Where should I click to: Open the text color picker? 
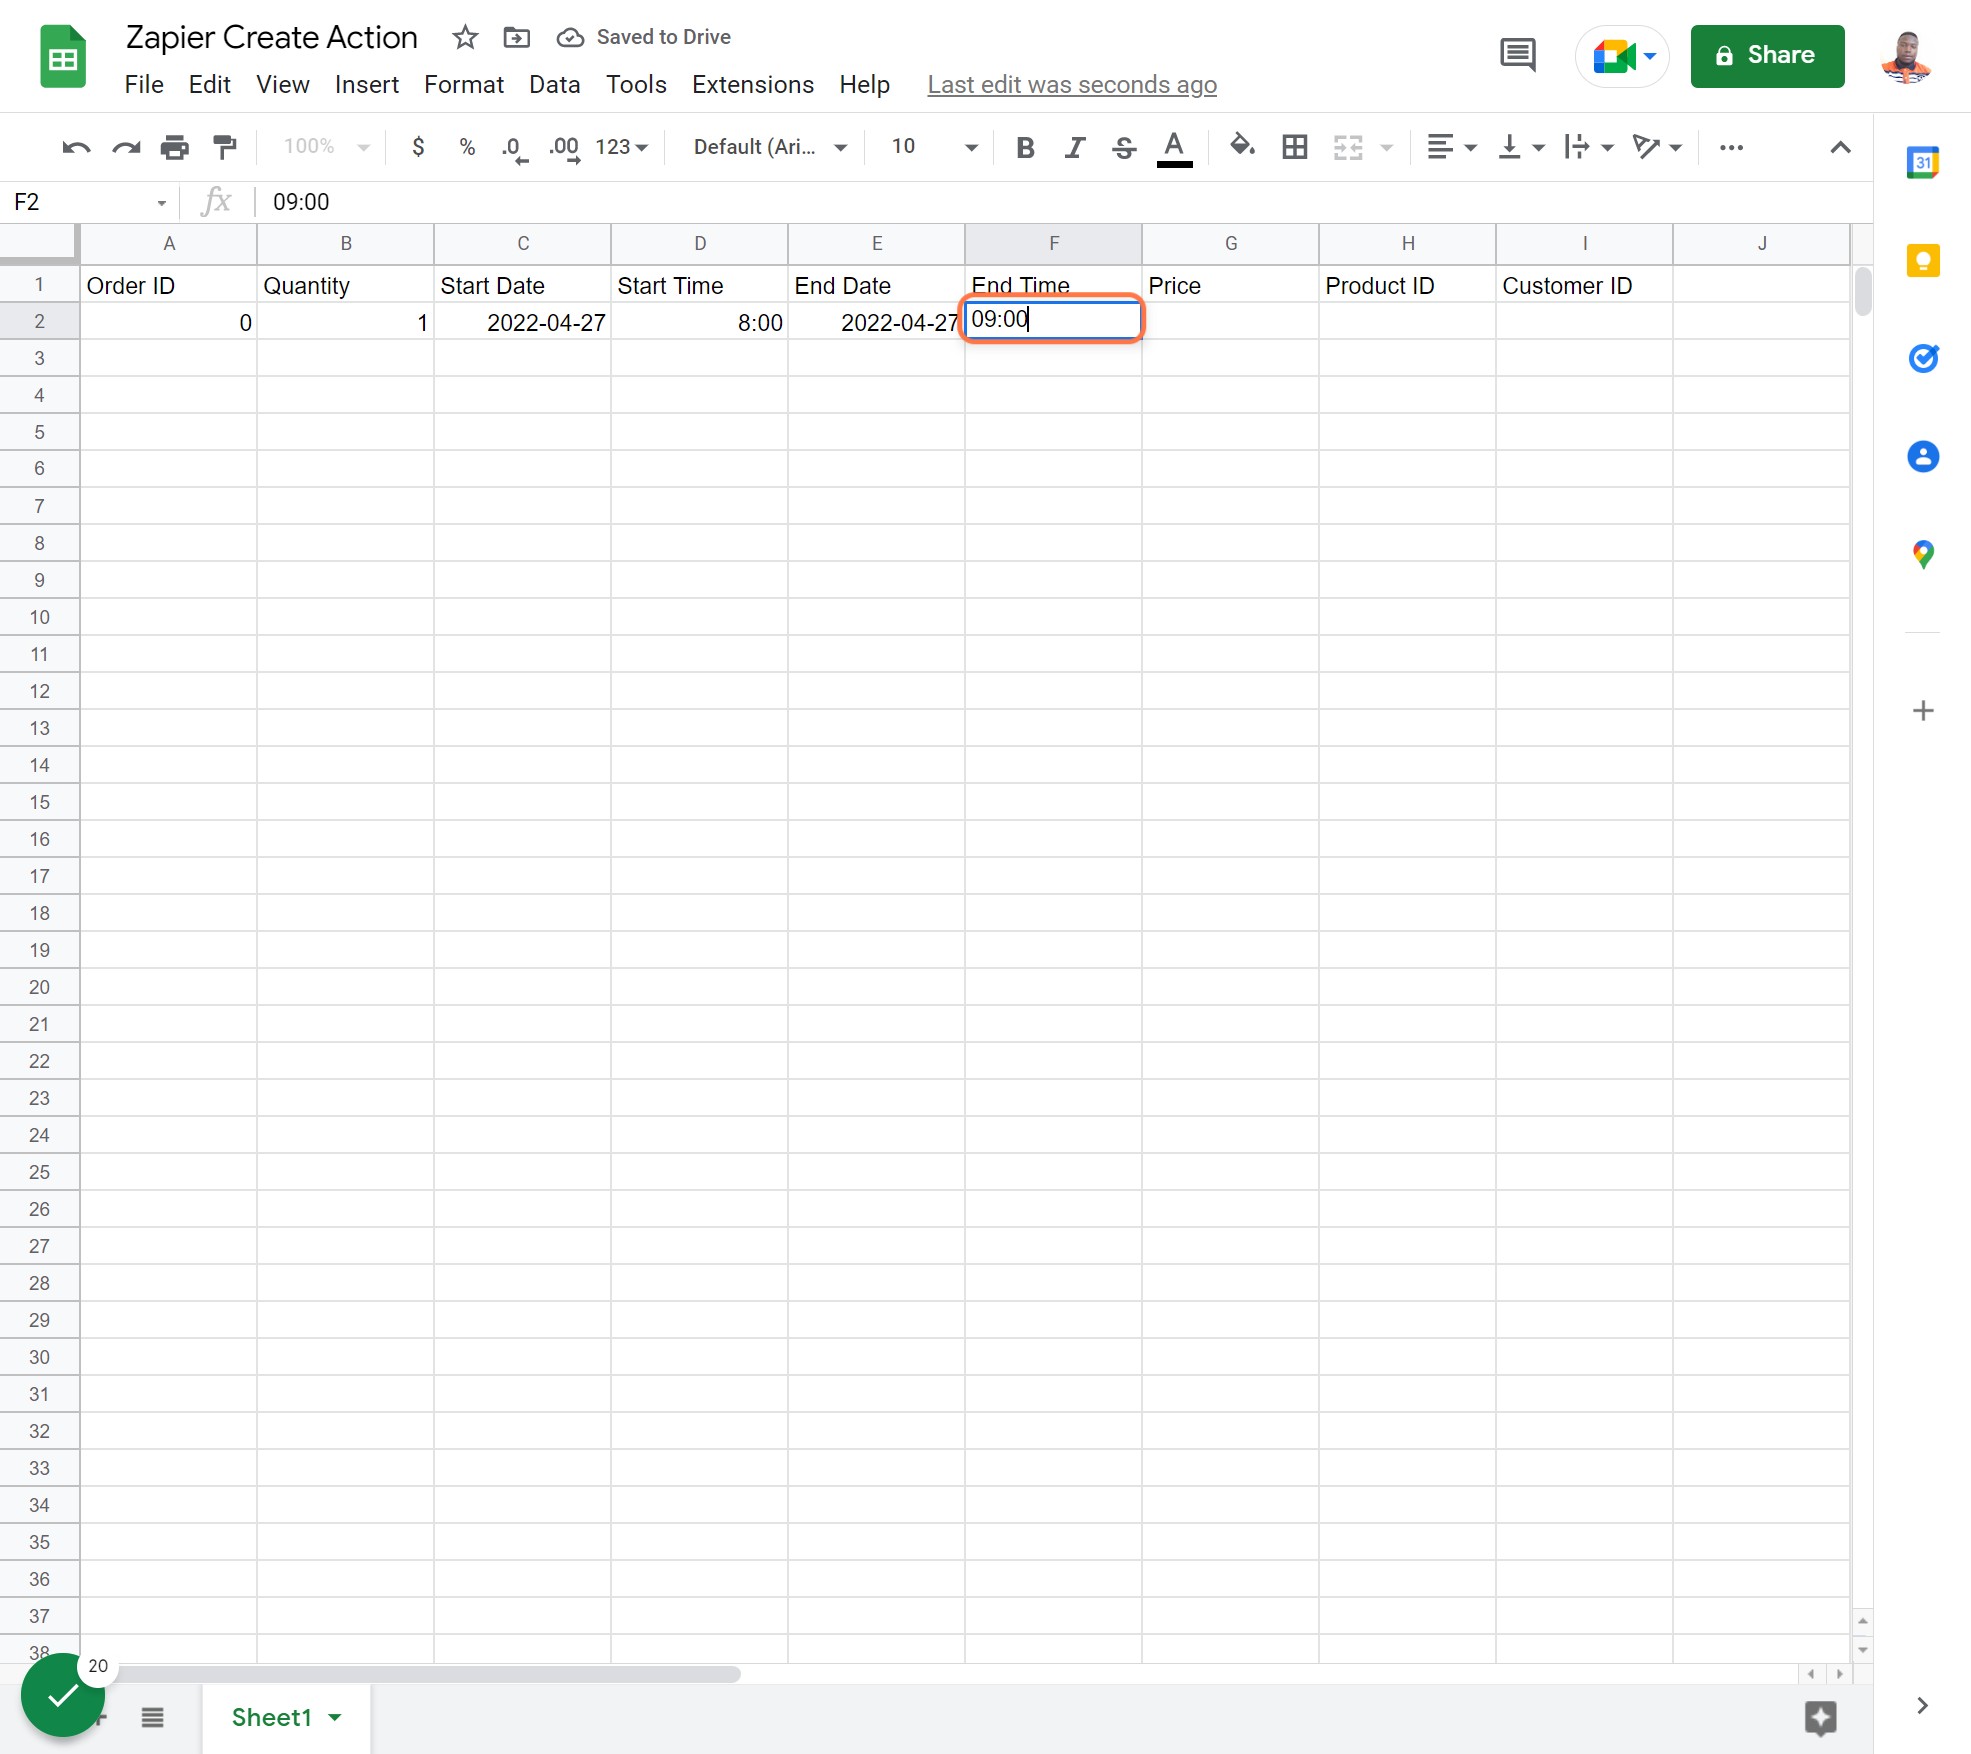[x=1174, y=148]
